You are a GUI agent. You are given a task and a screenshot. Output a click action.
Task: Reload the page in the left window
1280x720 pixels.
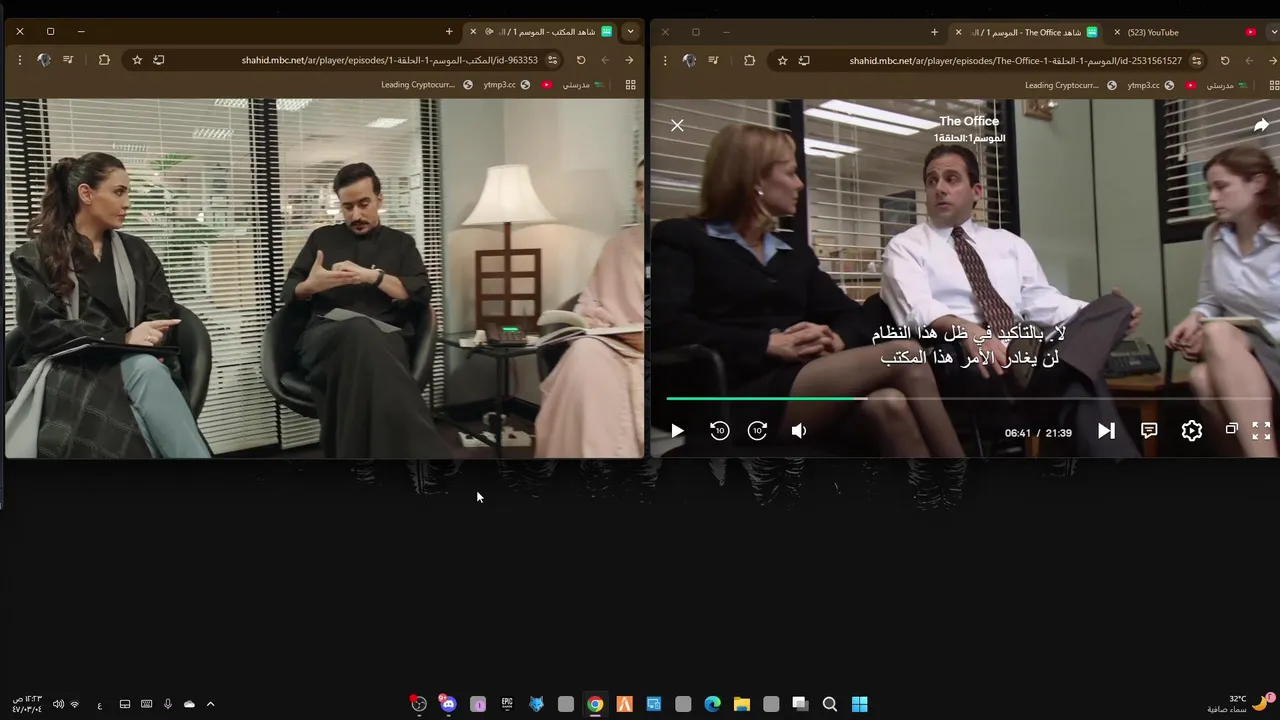click(581, 60)
